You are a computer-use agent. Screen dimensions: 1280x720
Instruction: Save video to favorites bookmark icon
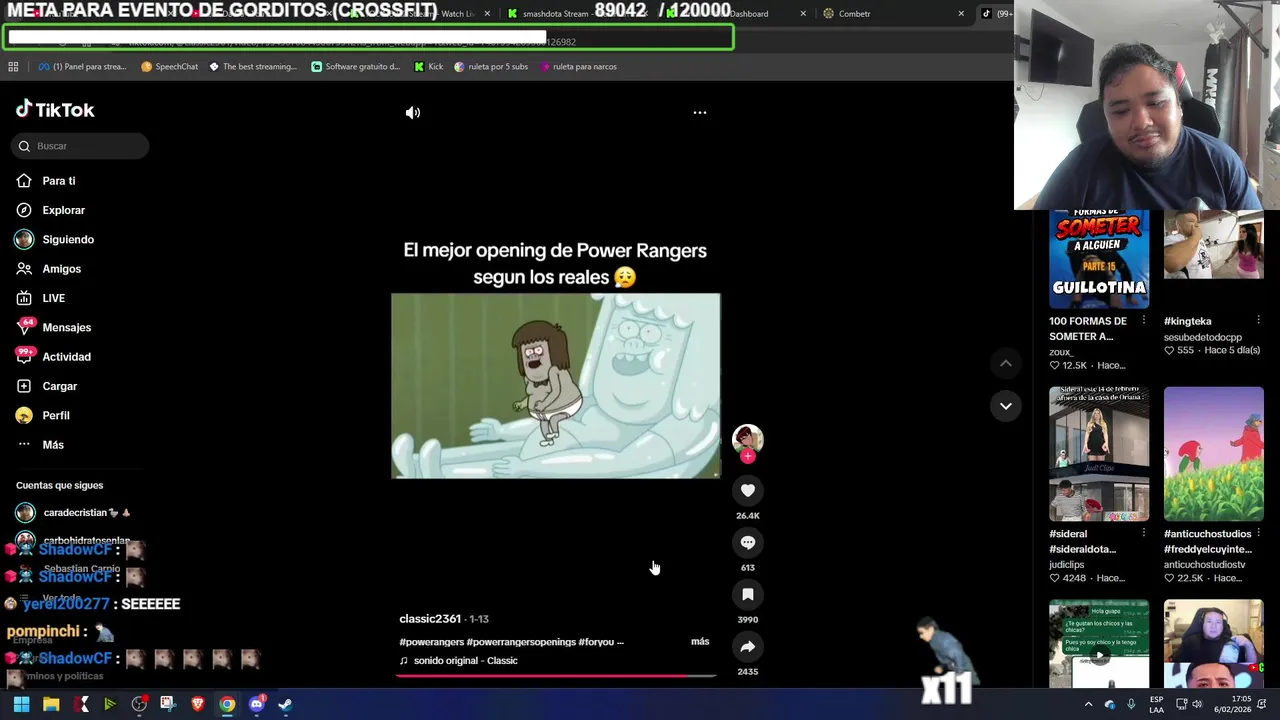(747, 594)
